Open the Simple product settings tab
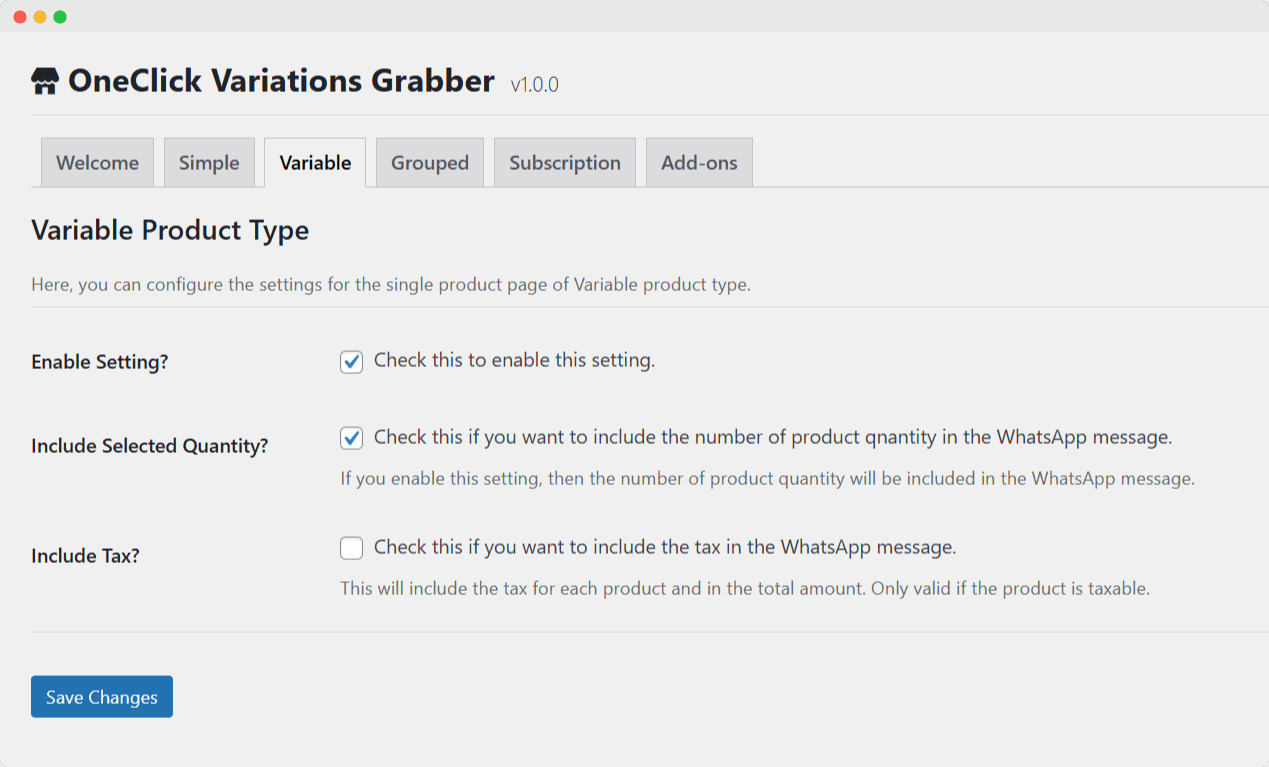This screenshot has width=1269, height=767. (x=209, y=162)
